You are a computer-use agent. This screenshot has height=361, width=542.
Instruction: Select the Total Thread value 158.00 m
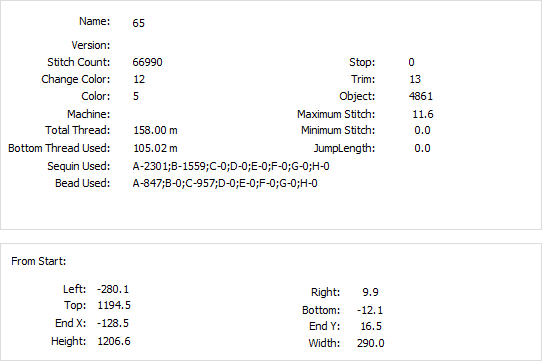click(155, 130)
